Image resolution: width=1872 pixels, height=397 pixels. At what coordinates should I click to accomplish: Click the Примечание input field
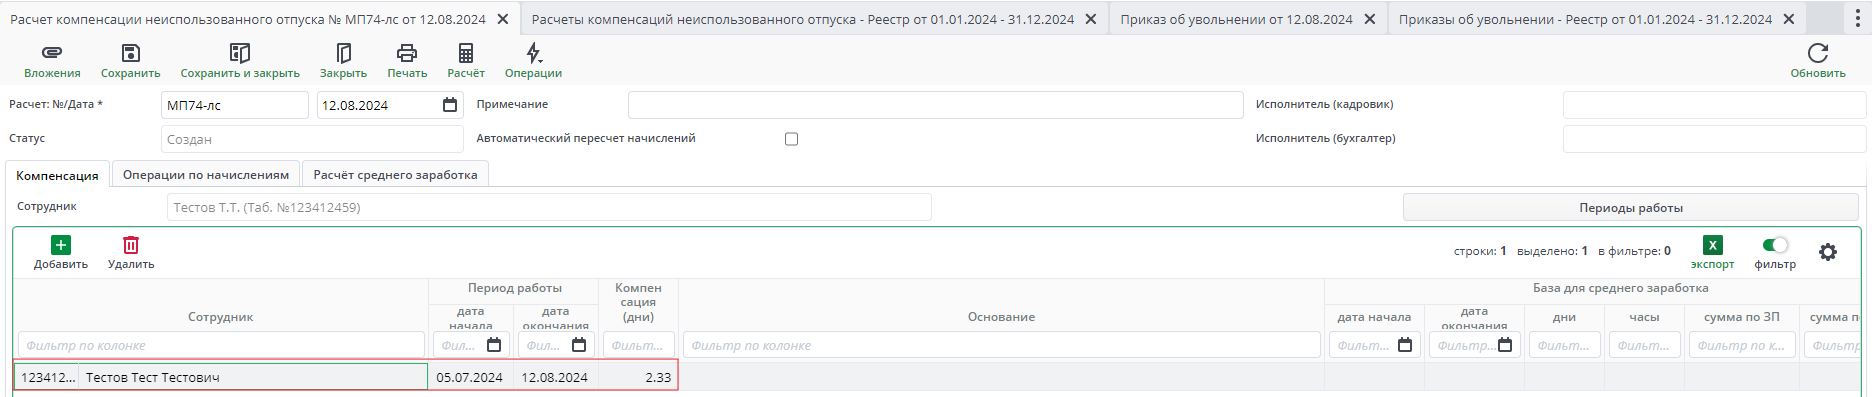click(x=935, y=105)
